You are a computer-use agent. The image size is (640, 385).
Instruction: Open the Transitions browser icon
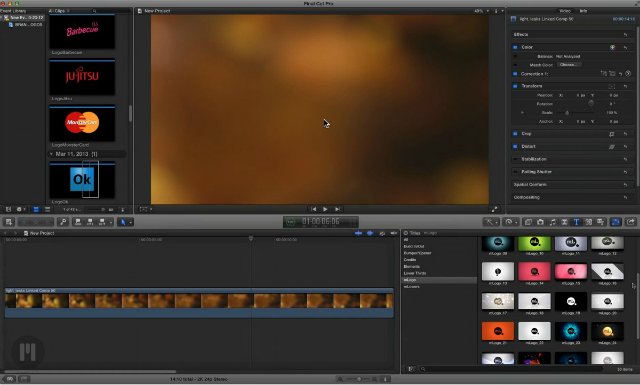tap(564, 222)
